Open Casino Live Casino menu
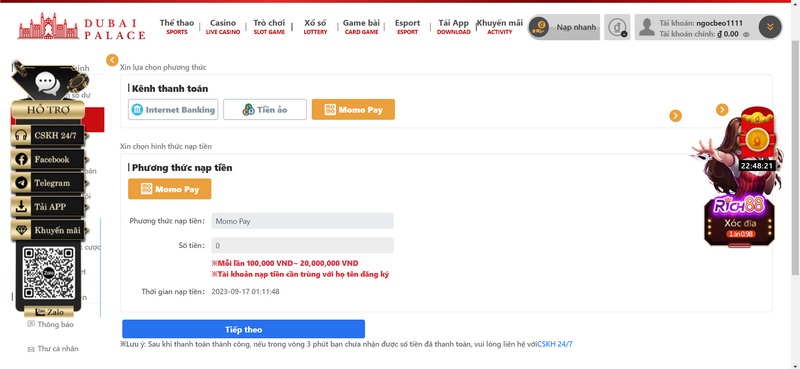Screen dimensions: 800x369 [x=222, y=27]
